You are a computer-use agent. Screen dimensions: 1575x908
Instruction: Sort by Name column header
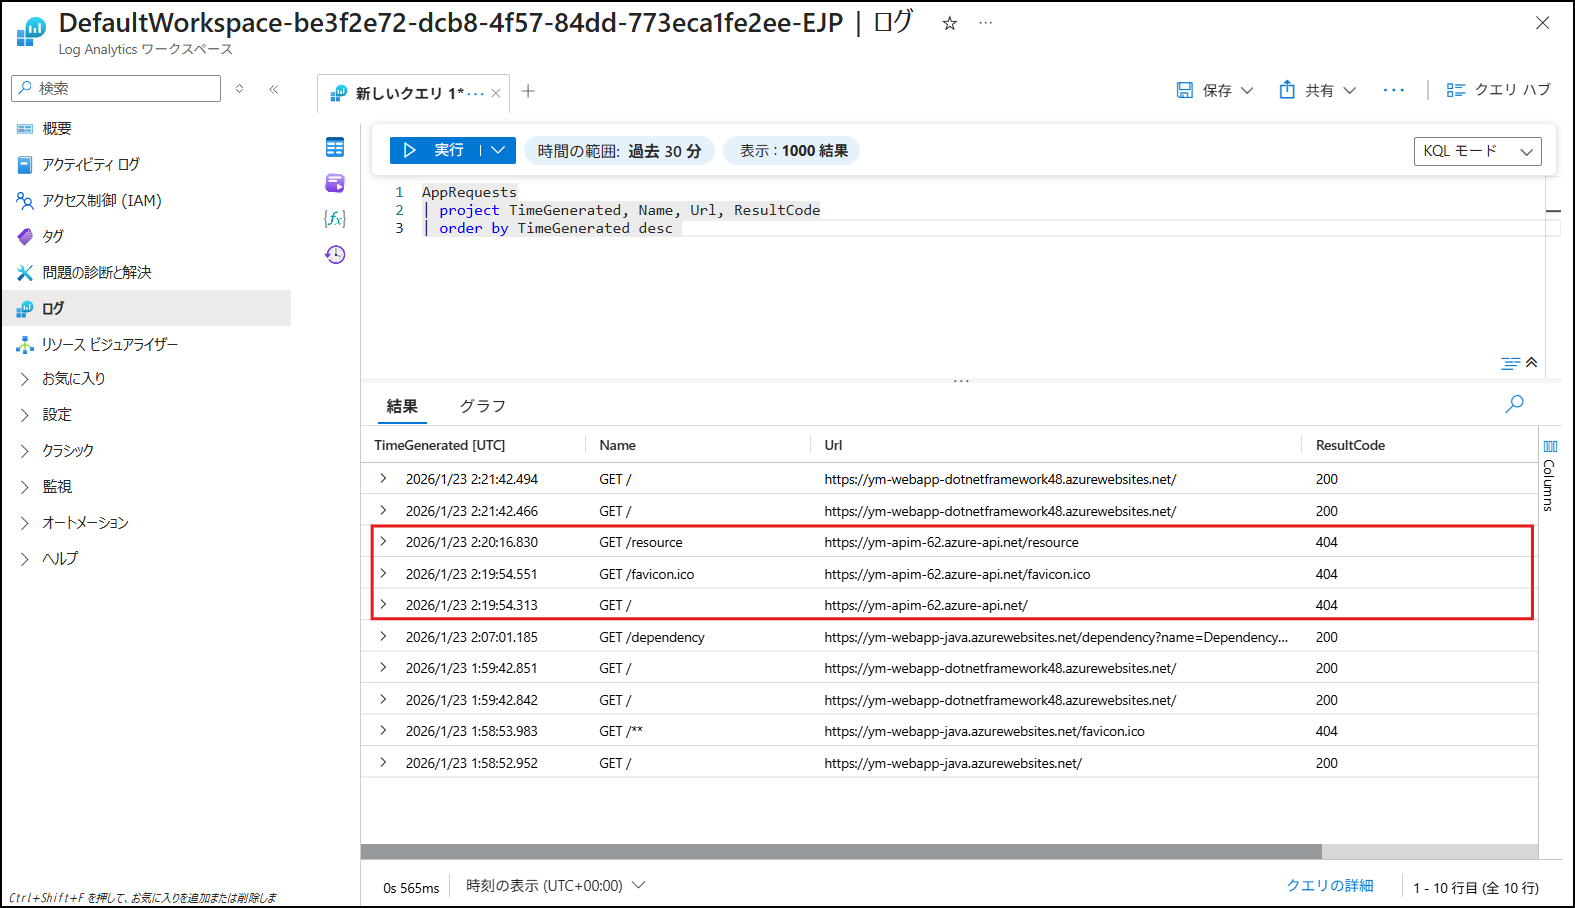click(618, 445)
